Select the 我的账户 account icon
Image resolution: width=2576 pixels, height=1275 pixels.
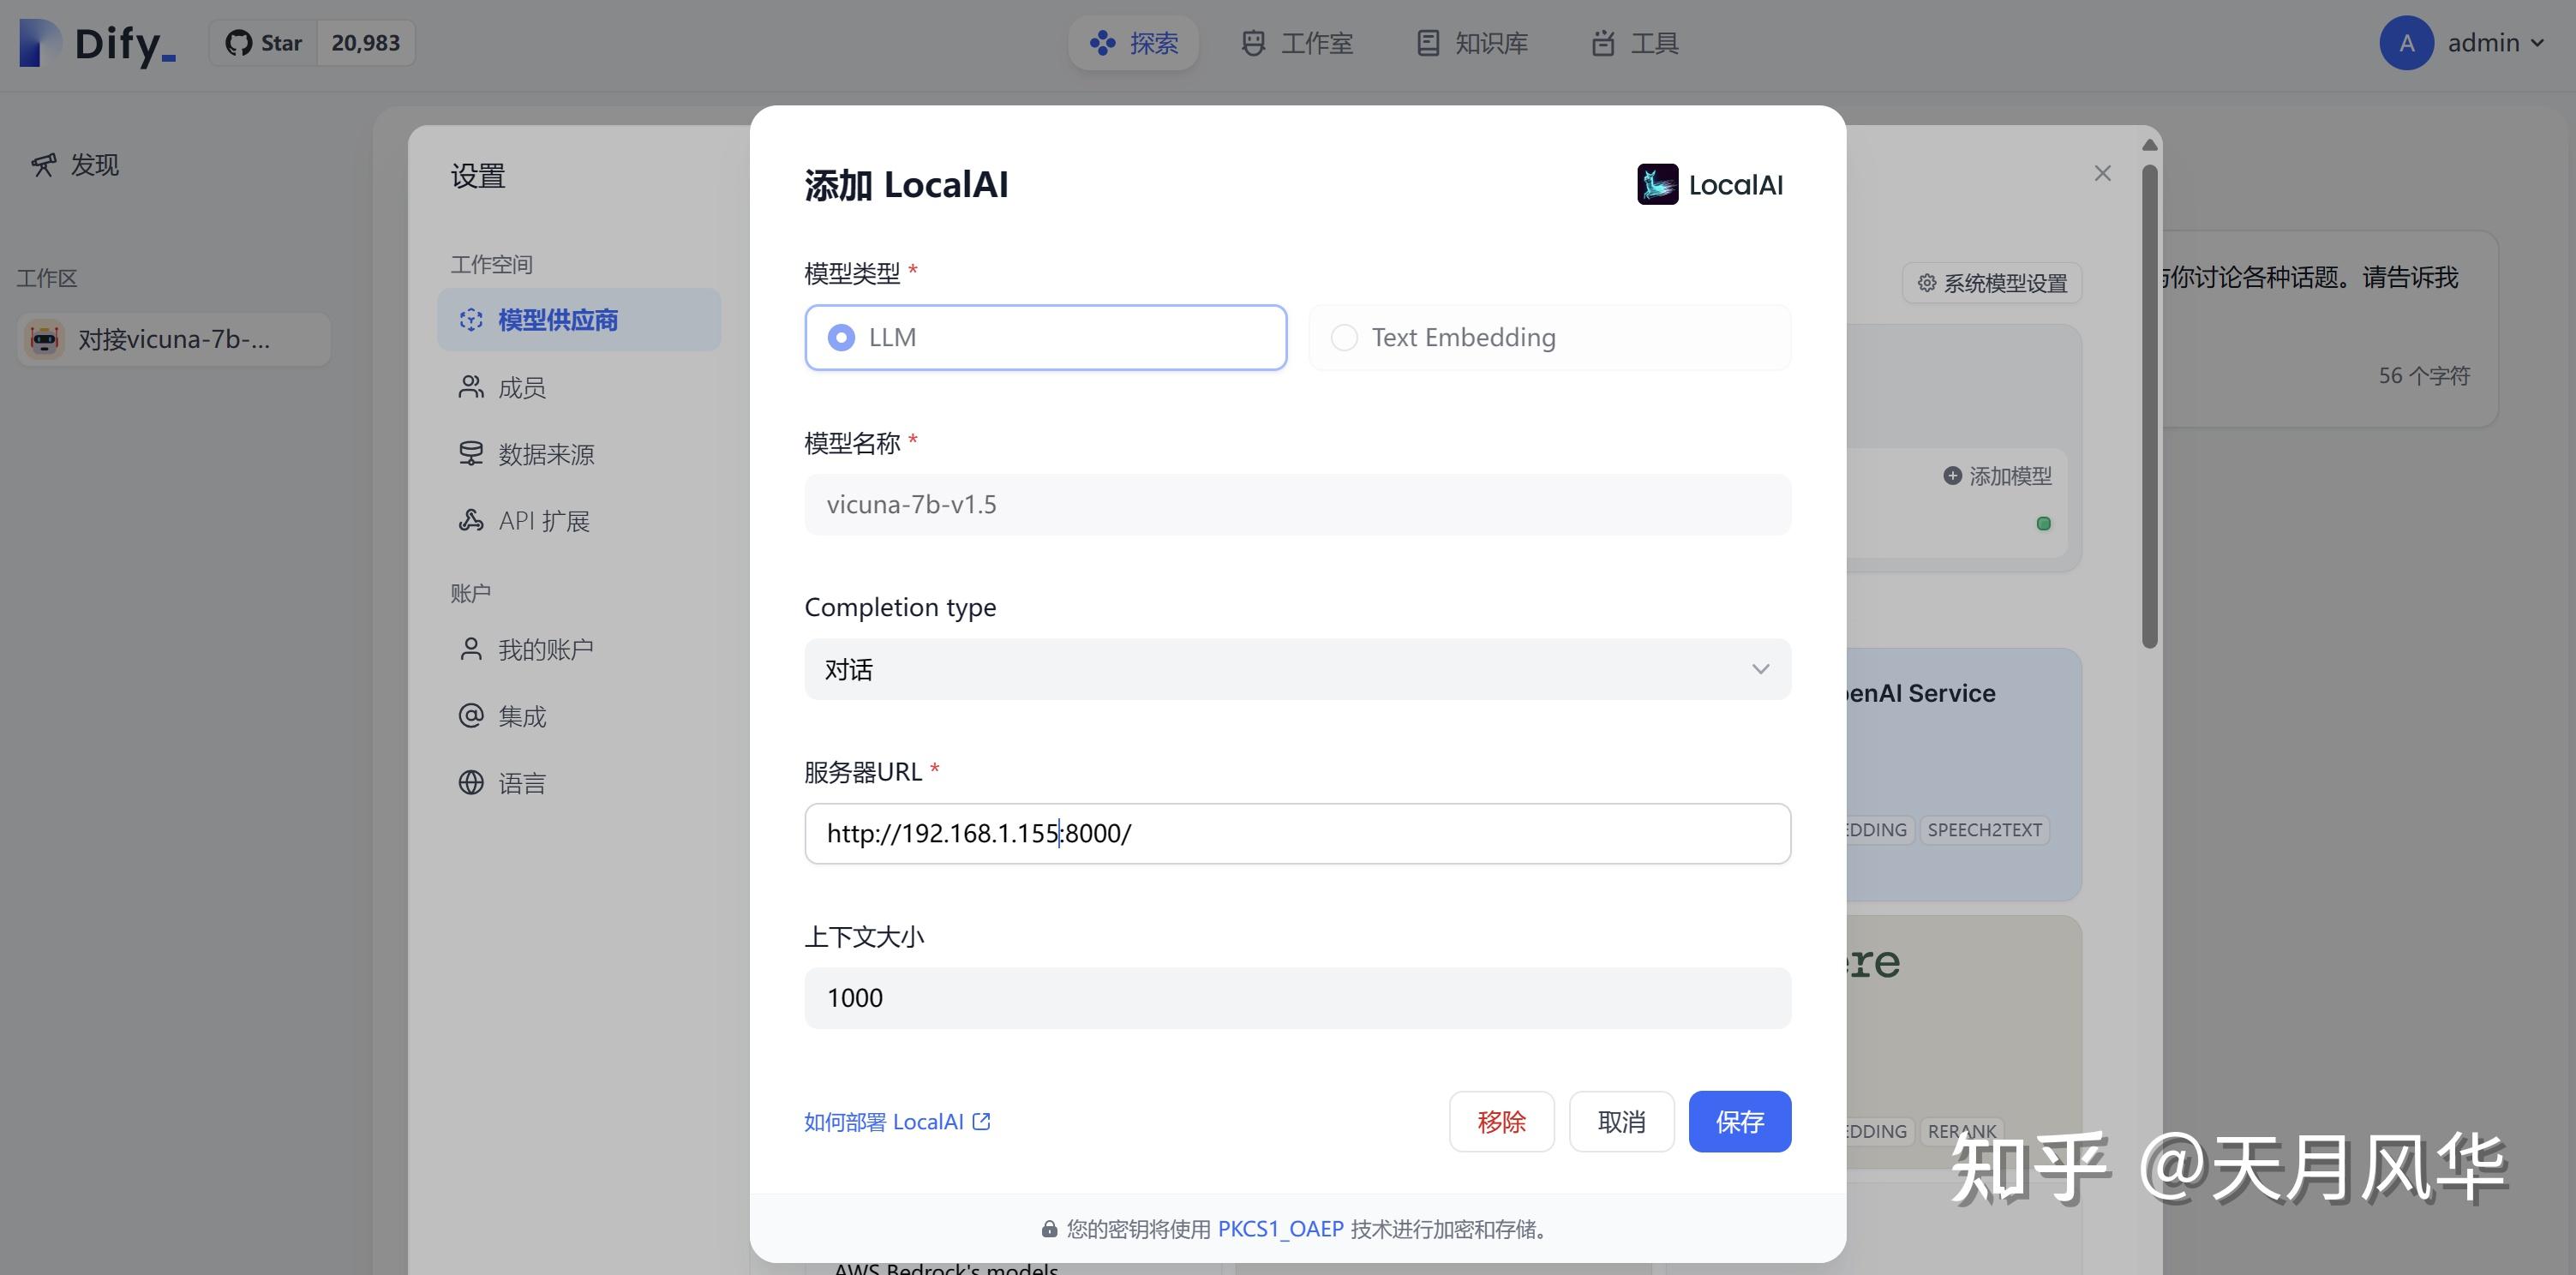pos(471,648)
